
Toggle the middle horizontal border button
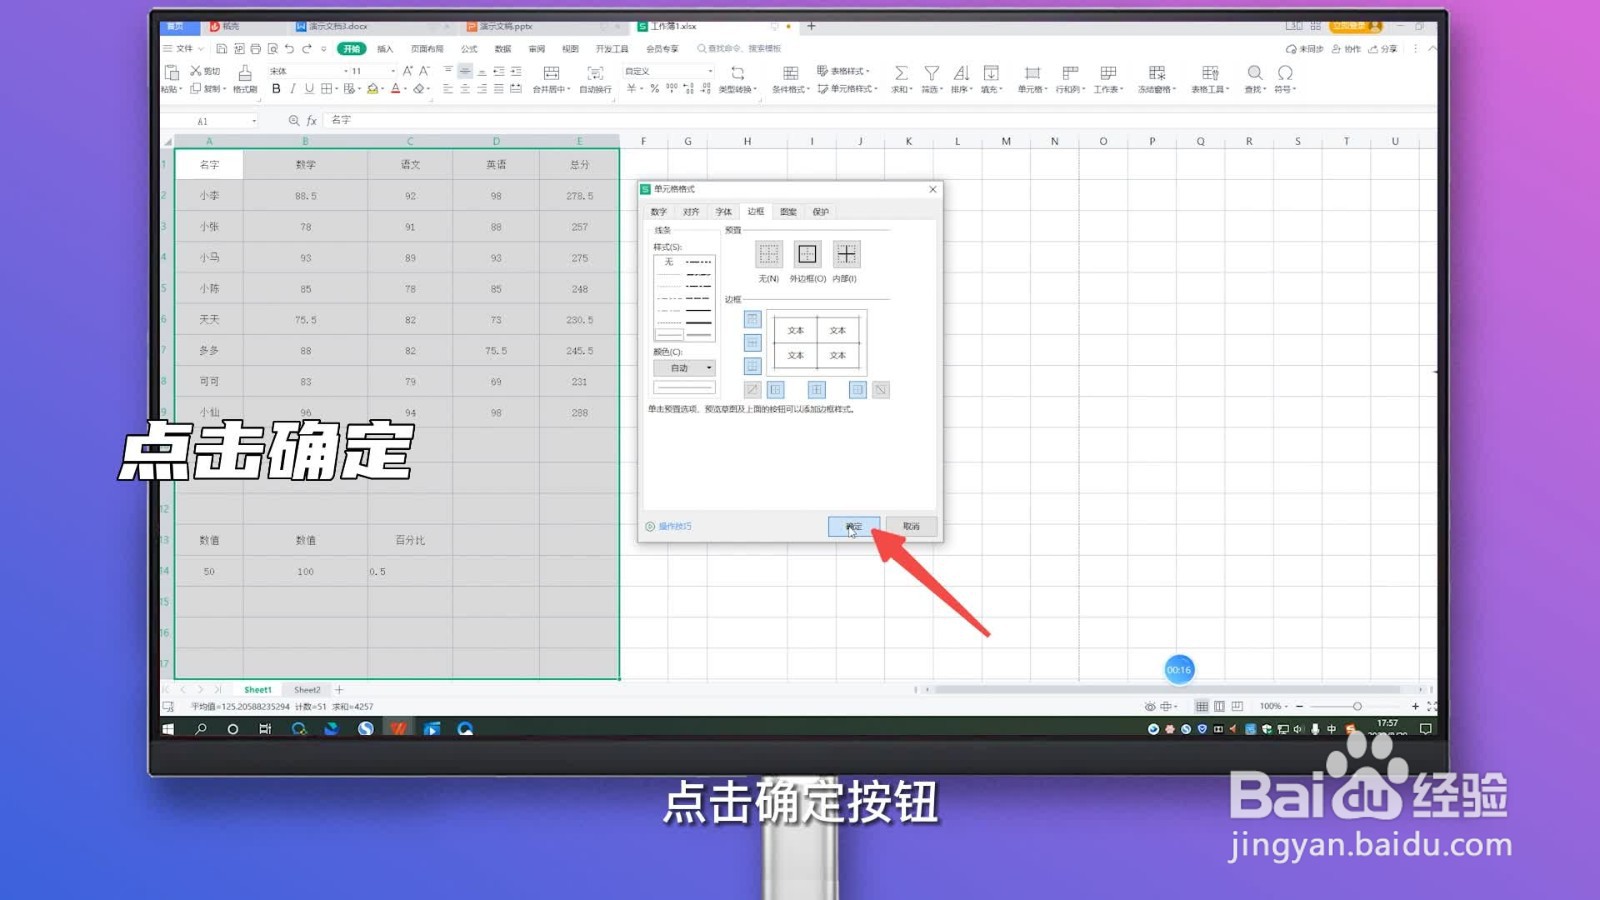click(x=753, y=343)
